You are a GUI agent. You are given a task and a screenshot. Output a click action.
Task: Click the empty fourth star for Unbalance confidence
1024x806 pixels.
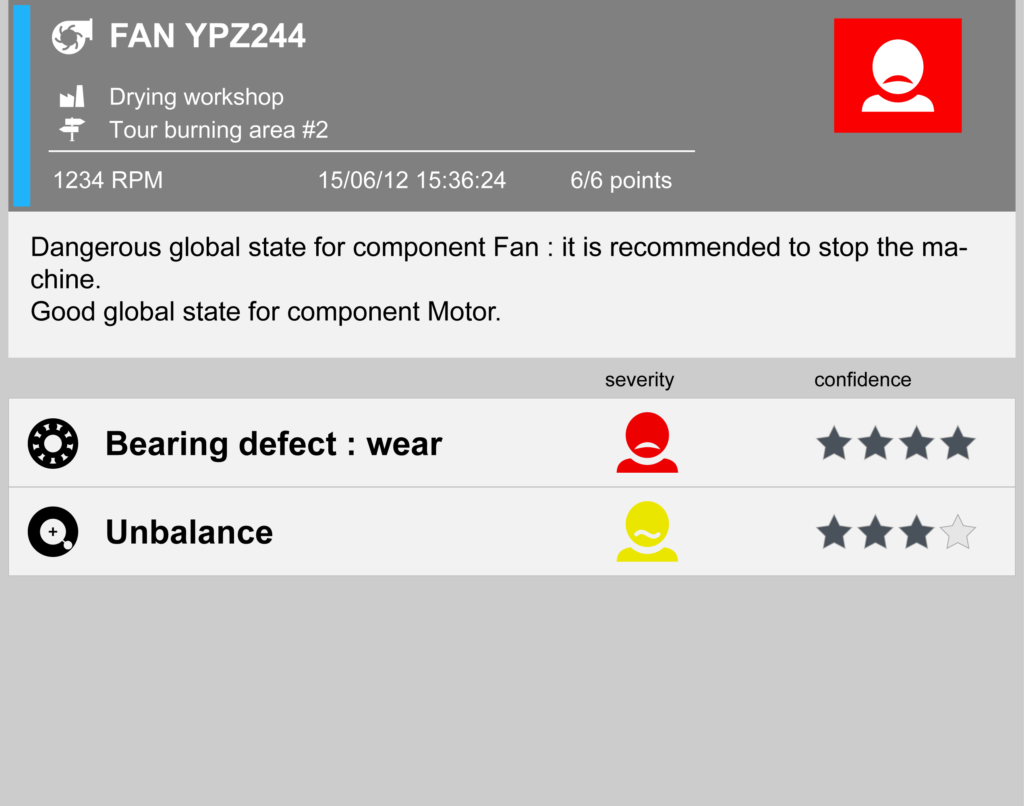(x=958, y=532)
